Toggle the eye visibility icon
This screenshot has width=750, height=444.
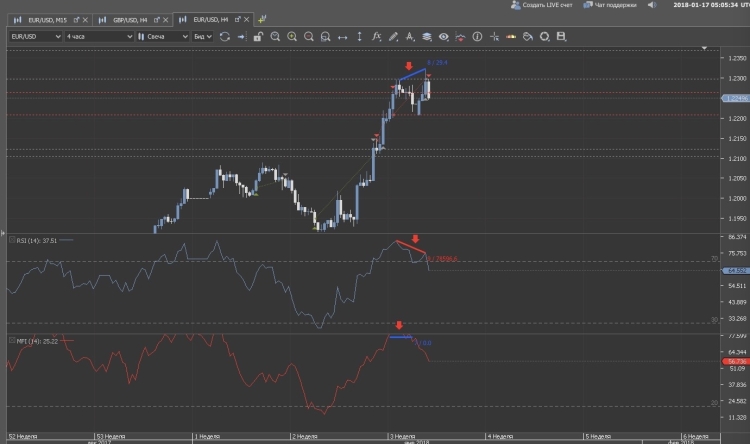coord(444,36)
